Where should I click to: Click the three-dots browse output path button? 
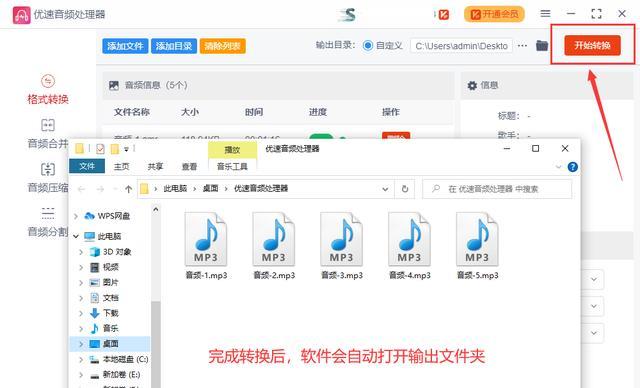coord(522,46)
